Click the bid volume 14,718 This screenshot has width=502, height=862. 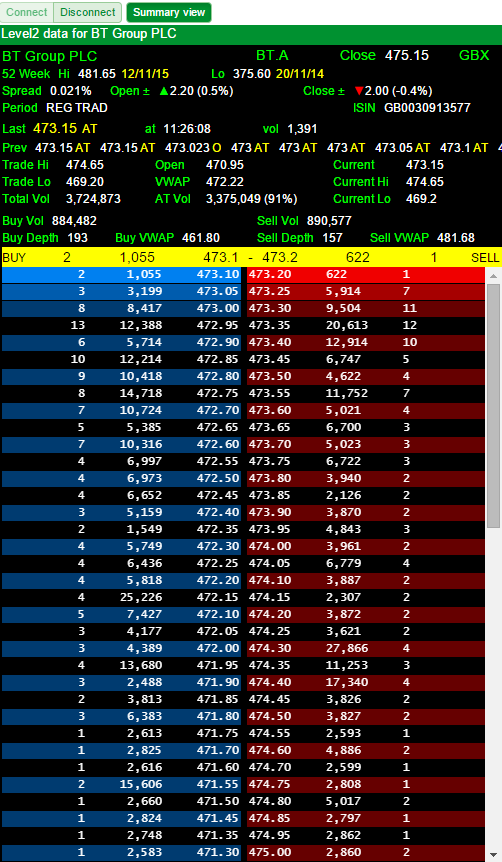pyautogui.click(x=141, y=394)
